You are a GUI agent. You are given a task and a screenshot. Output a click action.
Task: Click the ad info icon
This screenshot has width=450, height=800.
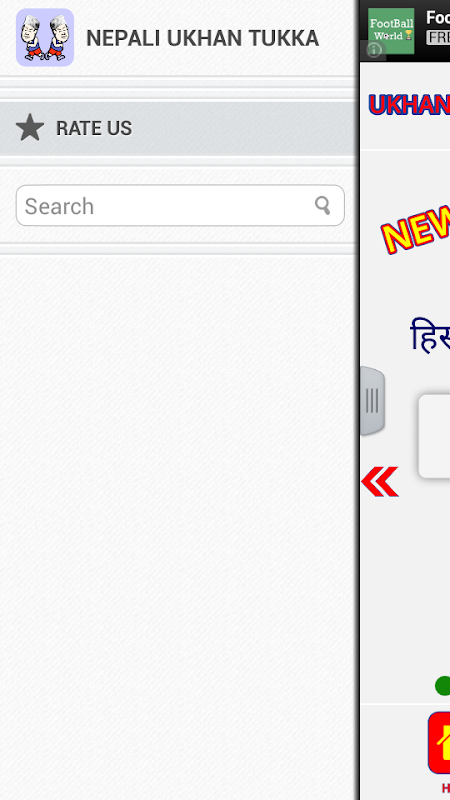point(374,50)
